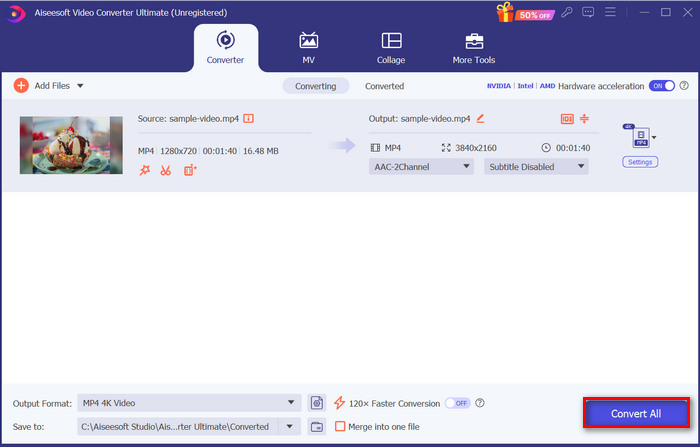Click the source file name text
The image size is (700, 447).
pos(204,119)
